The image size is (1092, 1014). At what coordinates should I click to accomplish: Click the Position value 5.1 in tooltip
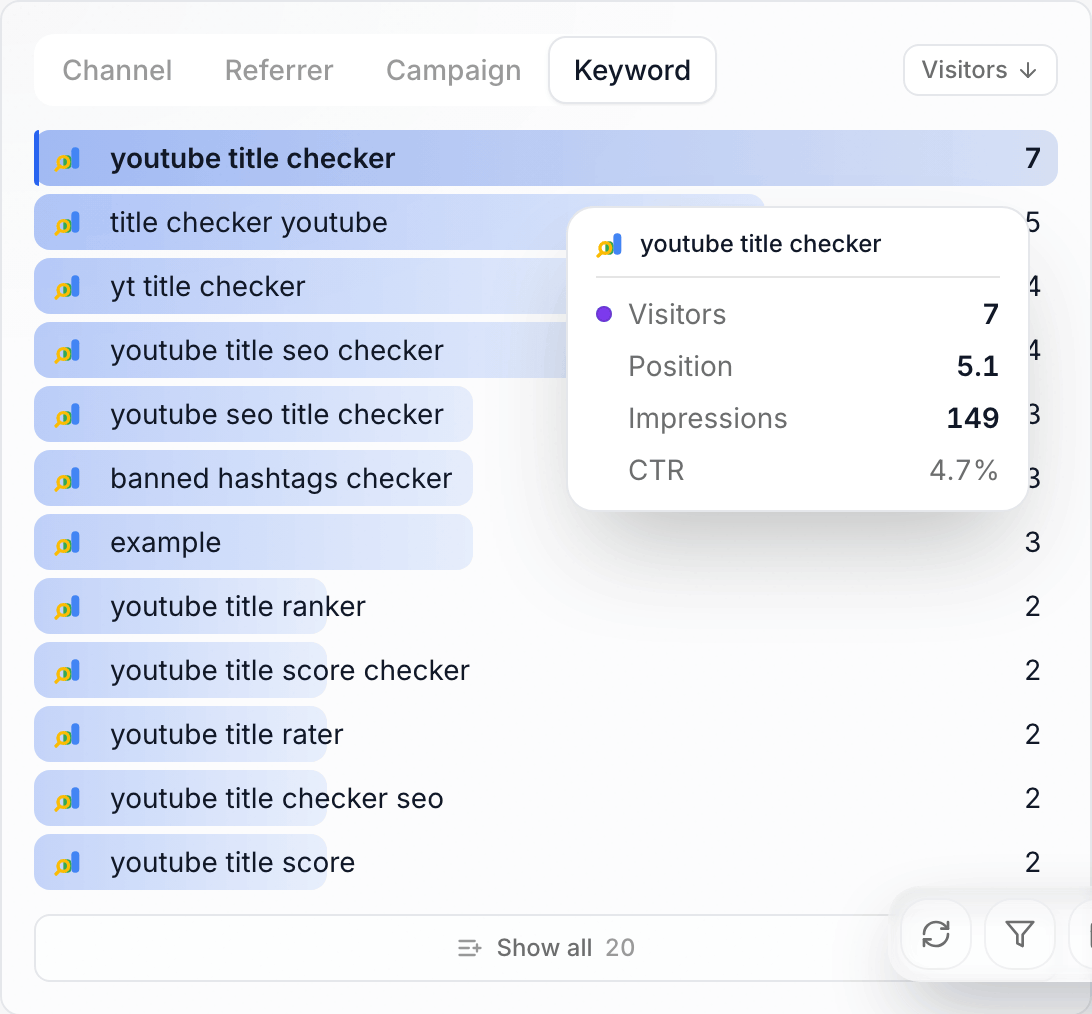(978, 366)
